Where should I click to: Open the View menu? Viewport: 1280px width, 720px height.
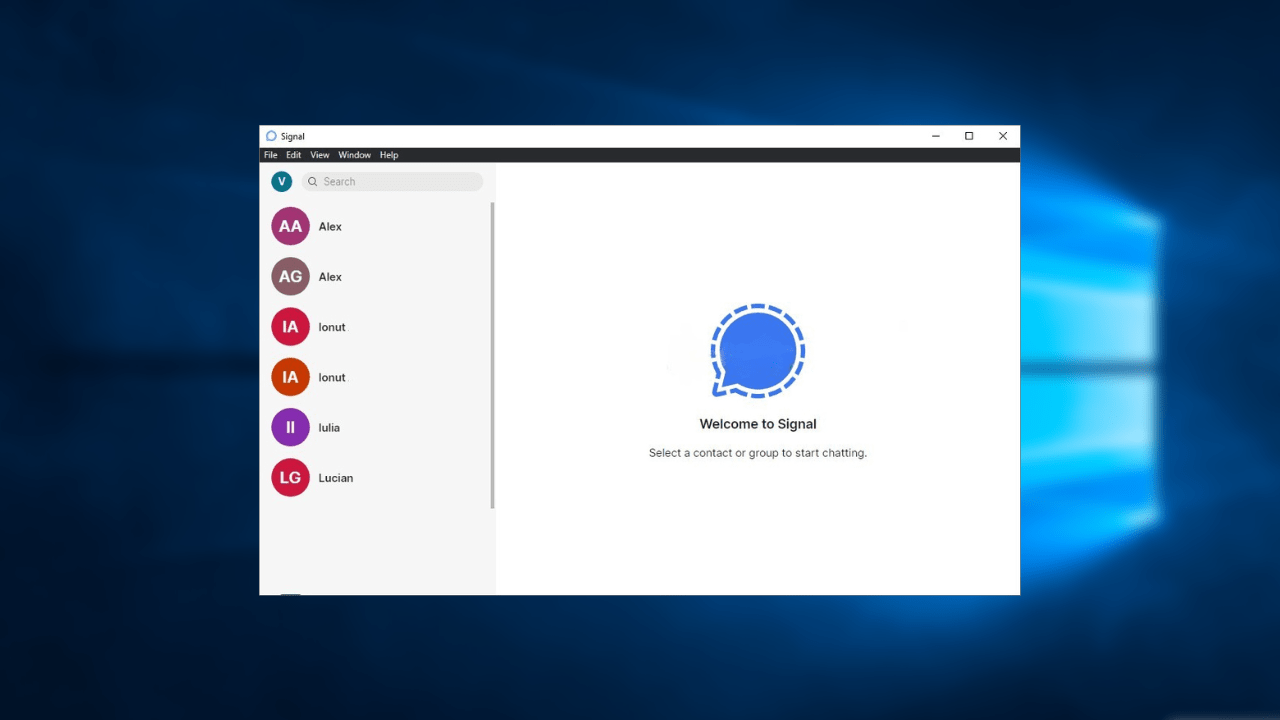pyautogui.click(x=319, y=155)
